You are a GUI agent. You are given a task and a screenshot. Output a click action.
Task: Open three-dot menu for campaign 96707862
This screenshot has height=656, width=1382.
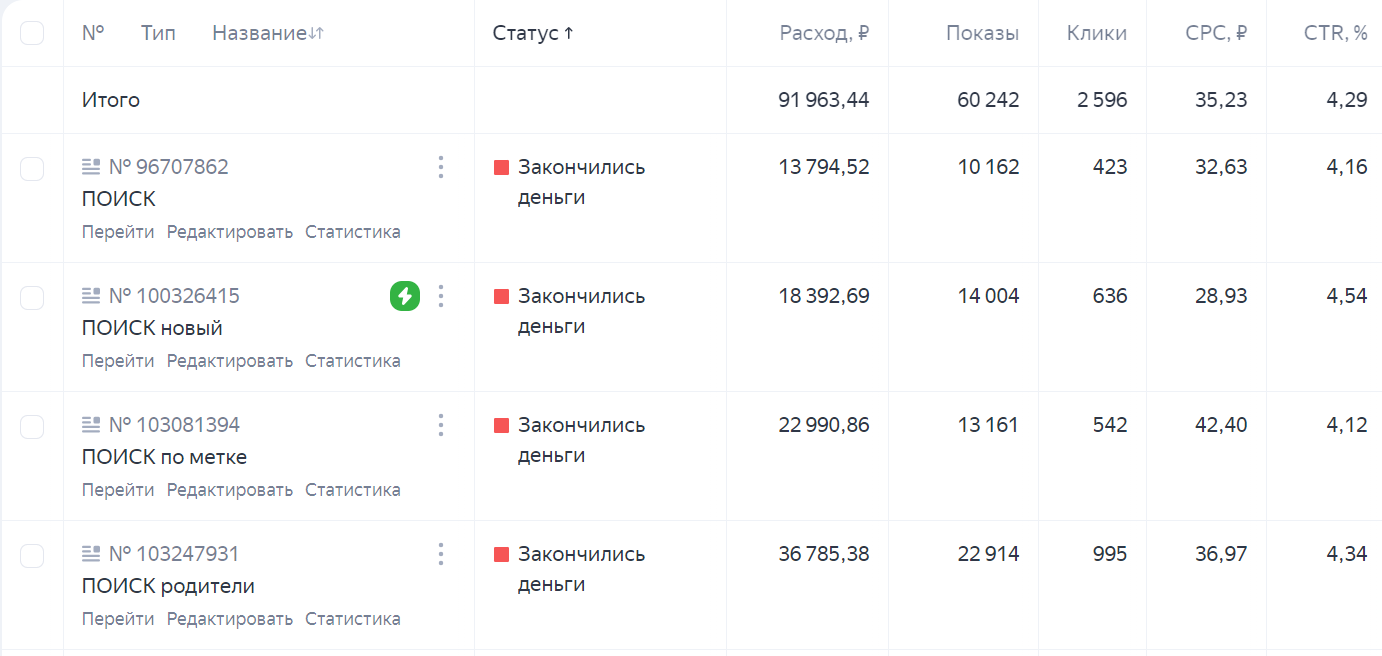point(440,167)
